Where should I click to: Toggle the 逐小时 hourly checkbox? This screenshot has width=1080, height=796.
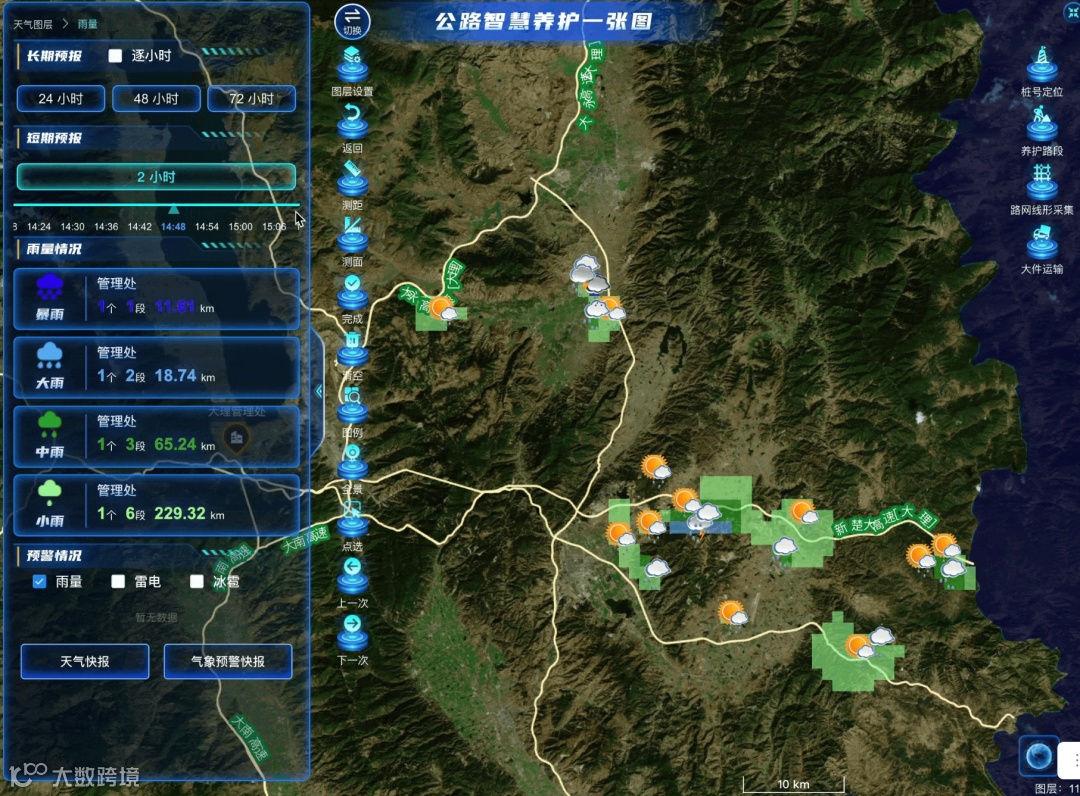pyautogui.click(x=115, y=56)
